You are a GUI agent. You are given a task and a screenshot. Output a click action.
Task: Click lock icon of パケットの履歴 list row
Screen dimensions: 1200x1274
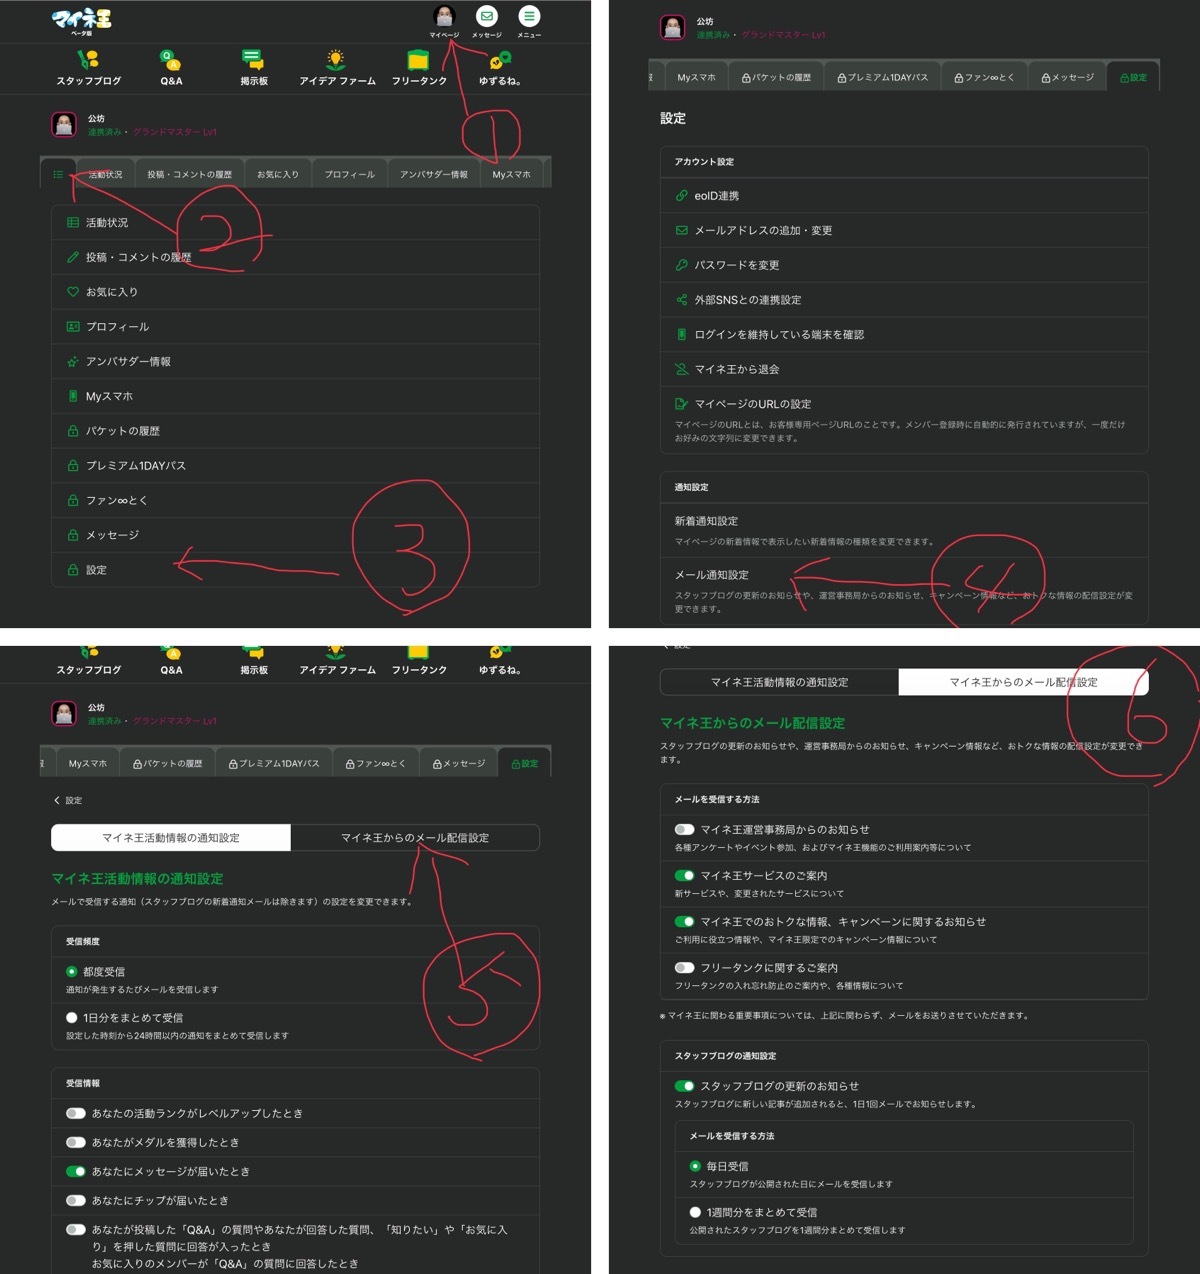coord(72,431)
